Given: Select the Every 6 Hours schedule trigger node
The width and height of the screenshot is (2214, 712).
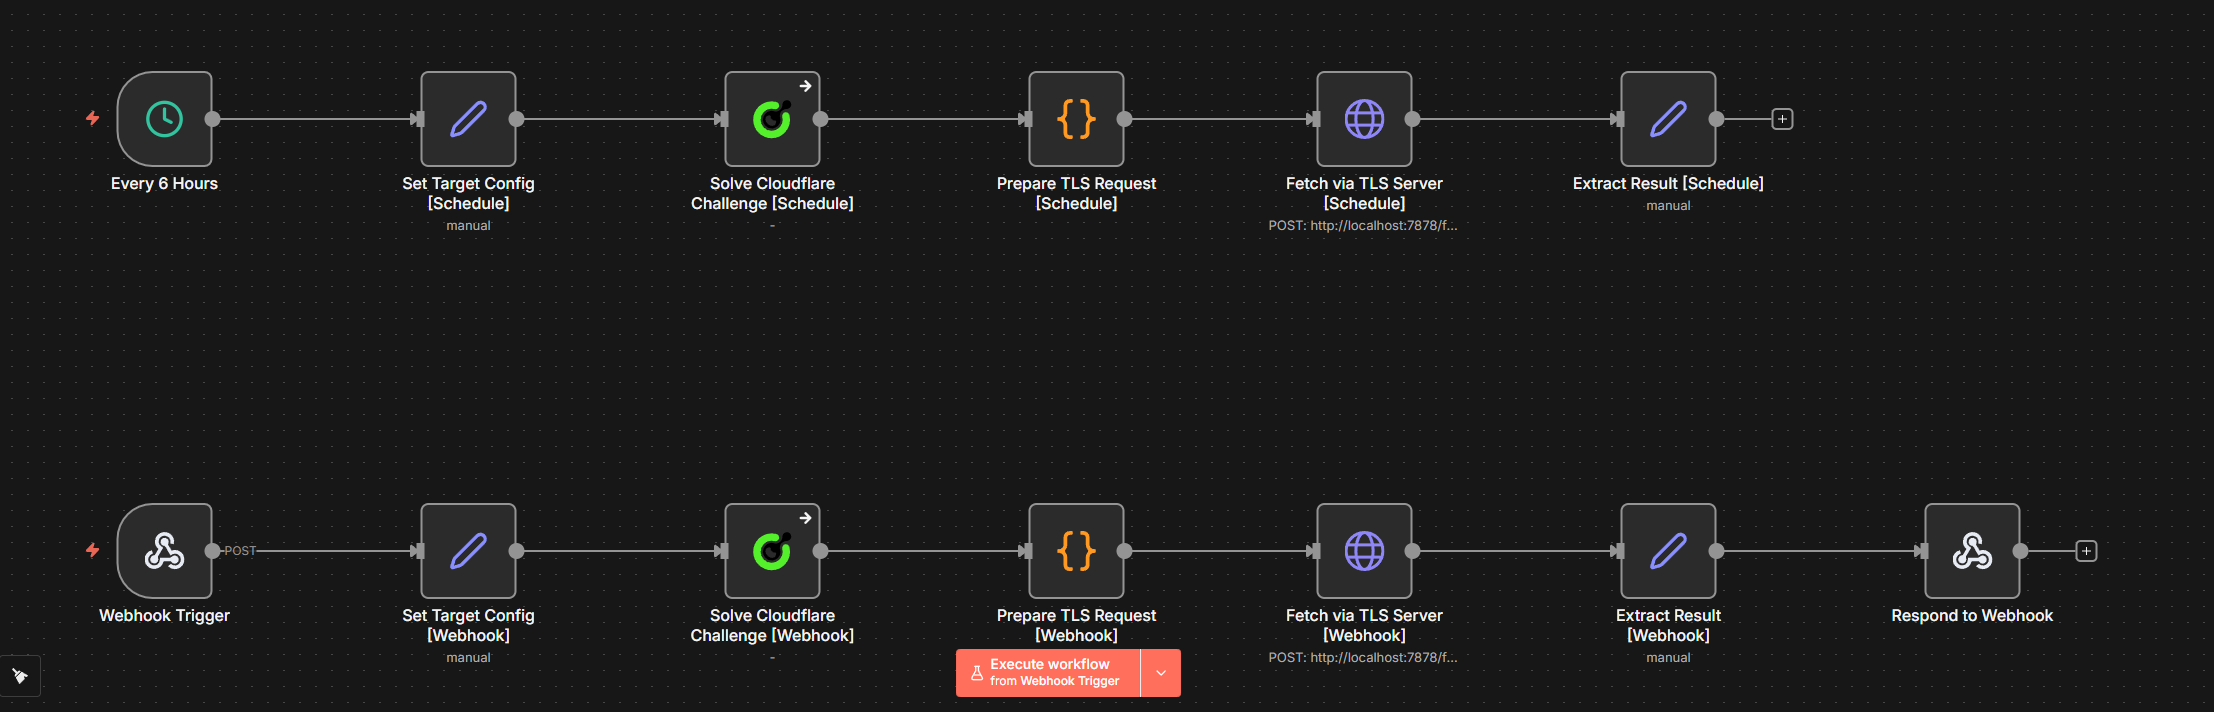Looking at the screenshot, I should 164,119.
